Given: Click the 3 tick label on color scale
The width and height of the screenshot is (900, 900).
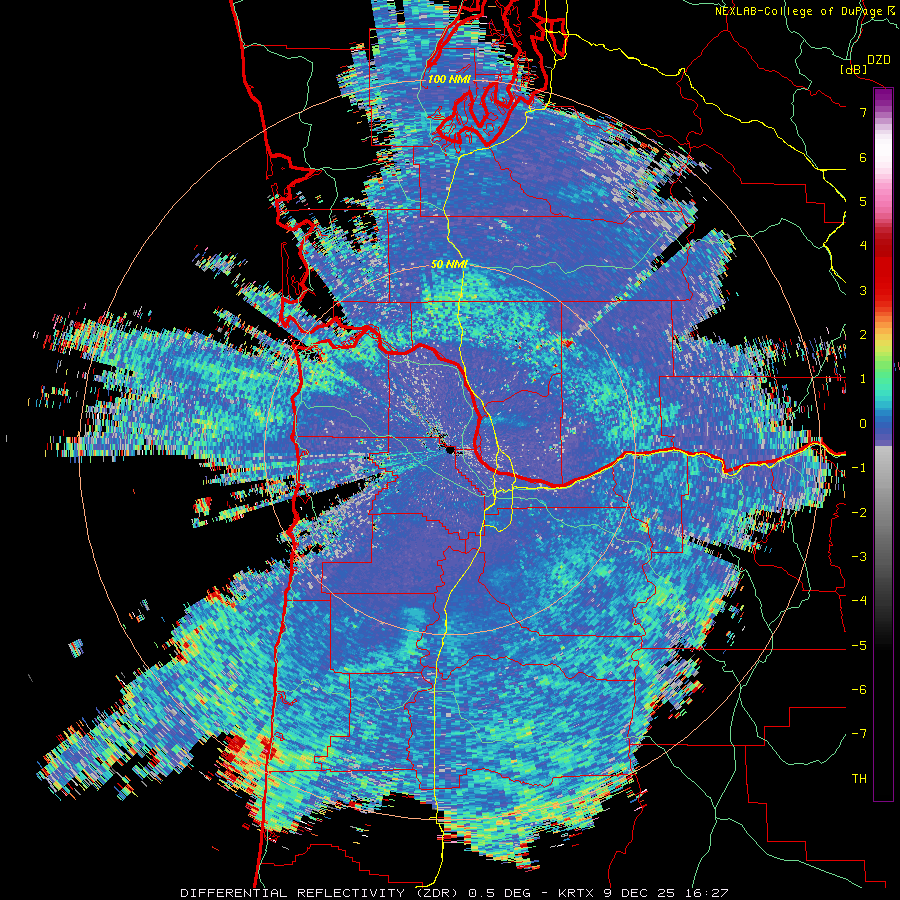Looking at the screenshot, I should click(863, 290).
